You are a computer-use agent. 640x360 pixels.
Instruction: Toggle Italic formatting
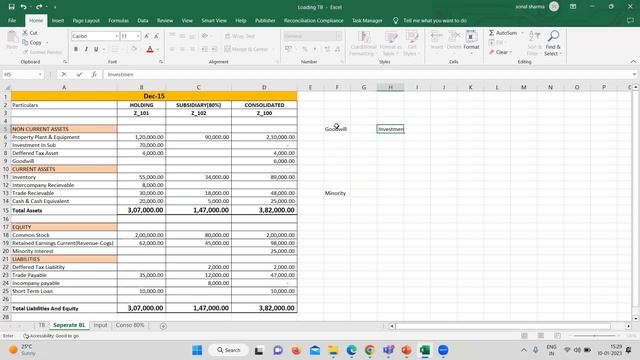click(x=86, y=49)
